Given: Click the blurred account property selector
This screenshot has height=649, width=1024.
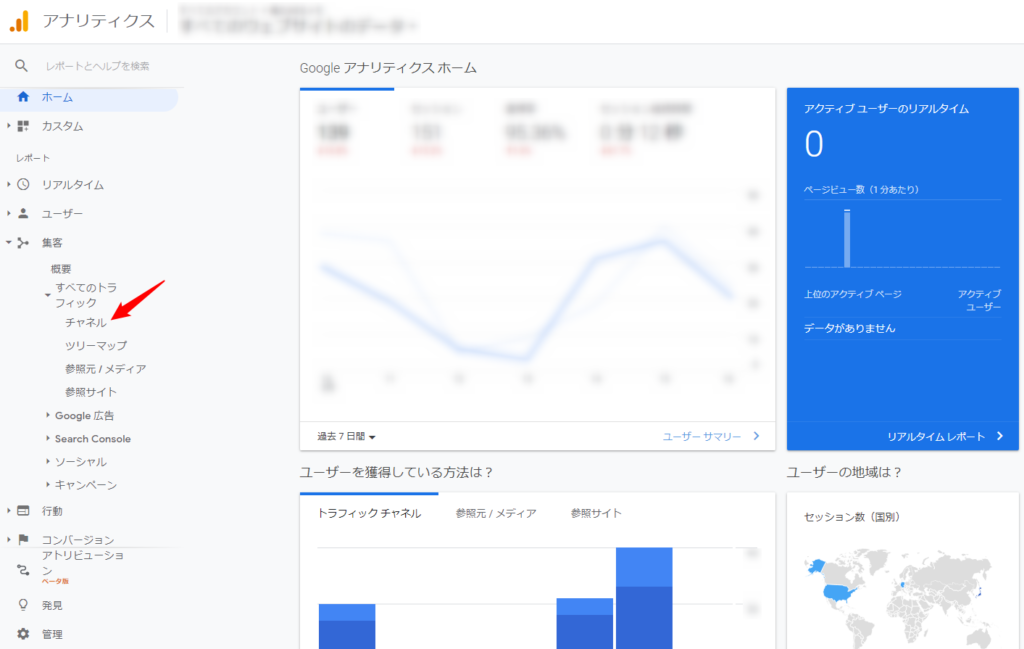Looking at the screenshot, I should coord(298,20).
